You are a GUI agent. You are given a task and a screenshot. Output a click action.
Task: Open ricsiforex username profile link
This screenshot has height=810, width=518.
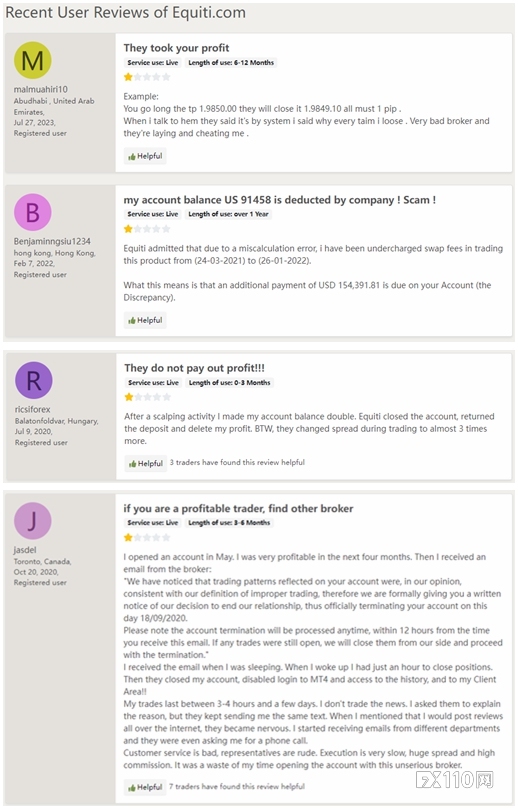pyautogui.click(x=33, y=409)
